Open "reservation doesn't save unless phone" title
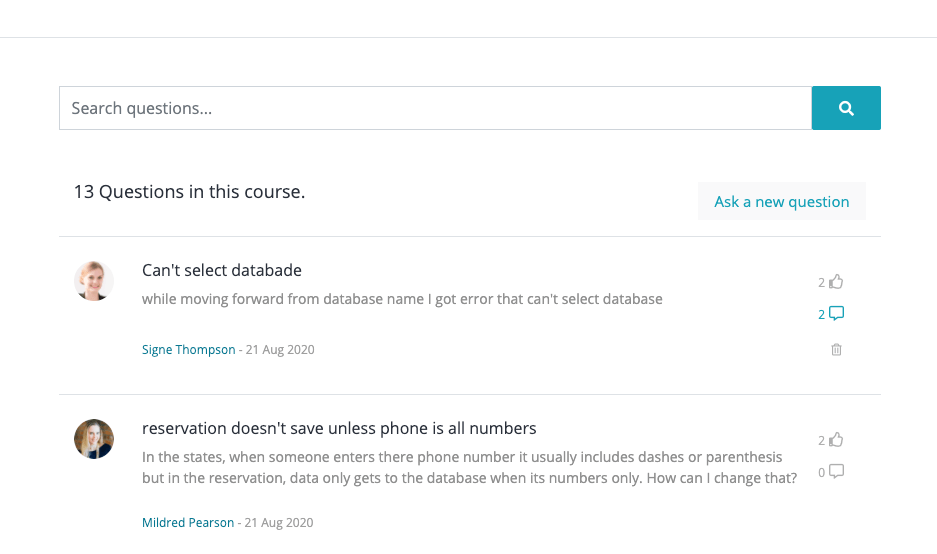The height and width of the screenshot is (554, 937). point(339,428)
